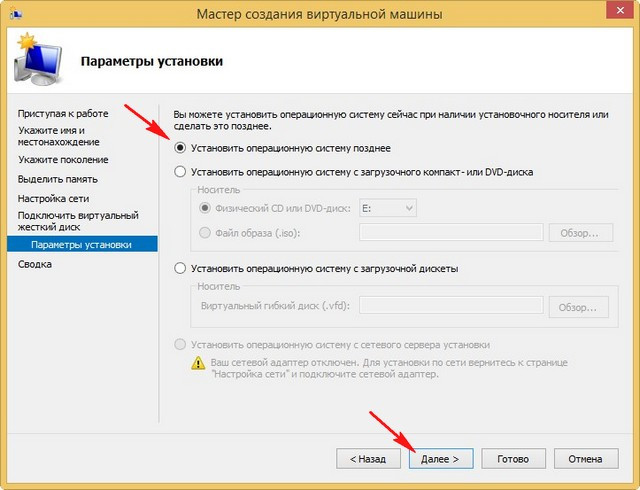Open the E: drive dropdown

pos(388,208)
